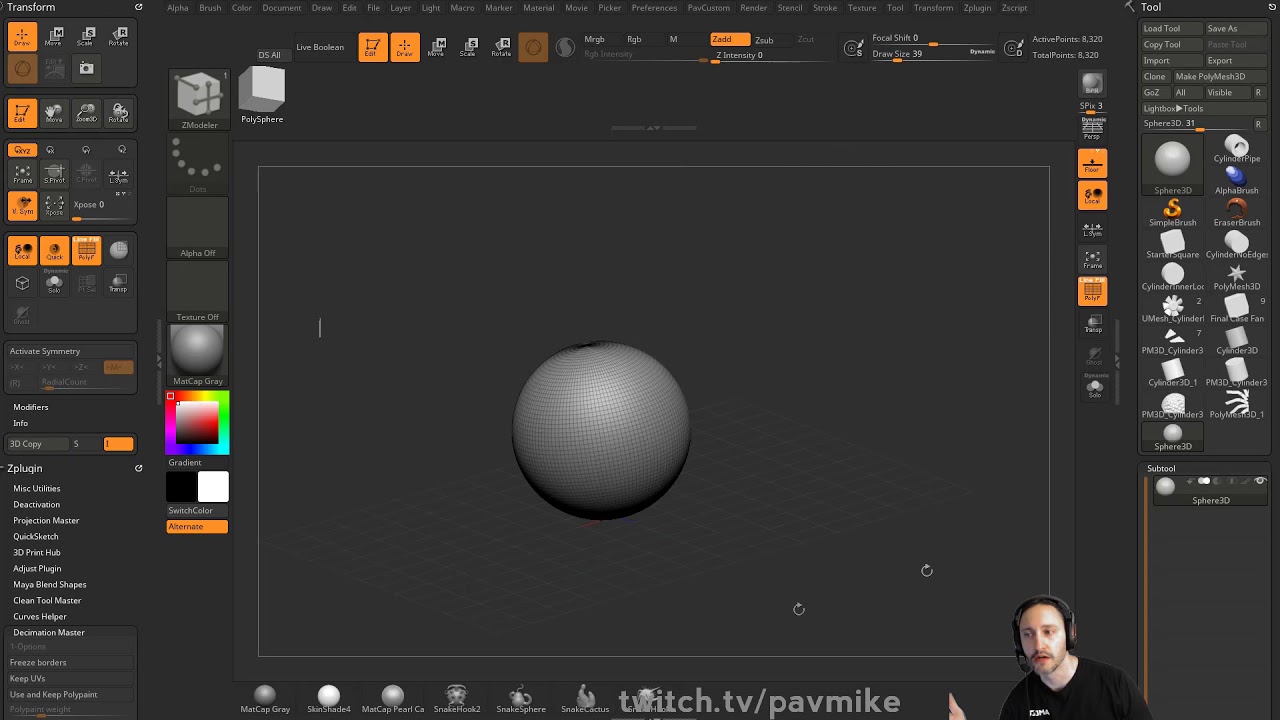This screenshot has width=1280, height=720.
Task: Pick a color in the color picker square
Action: pos(197,423)
